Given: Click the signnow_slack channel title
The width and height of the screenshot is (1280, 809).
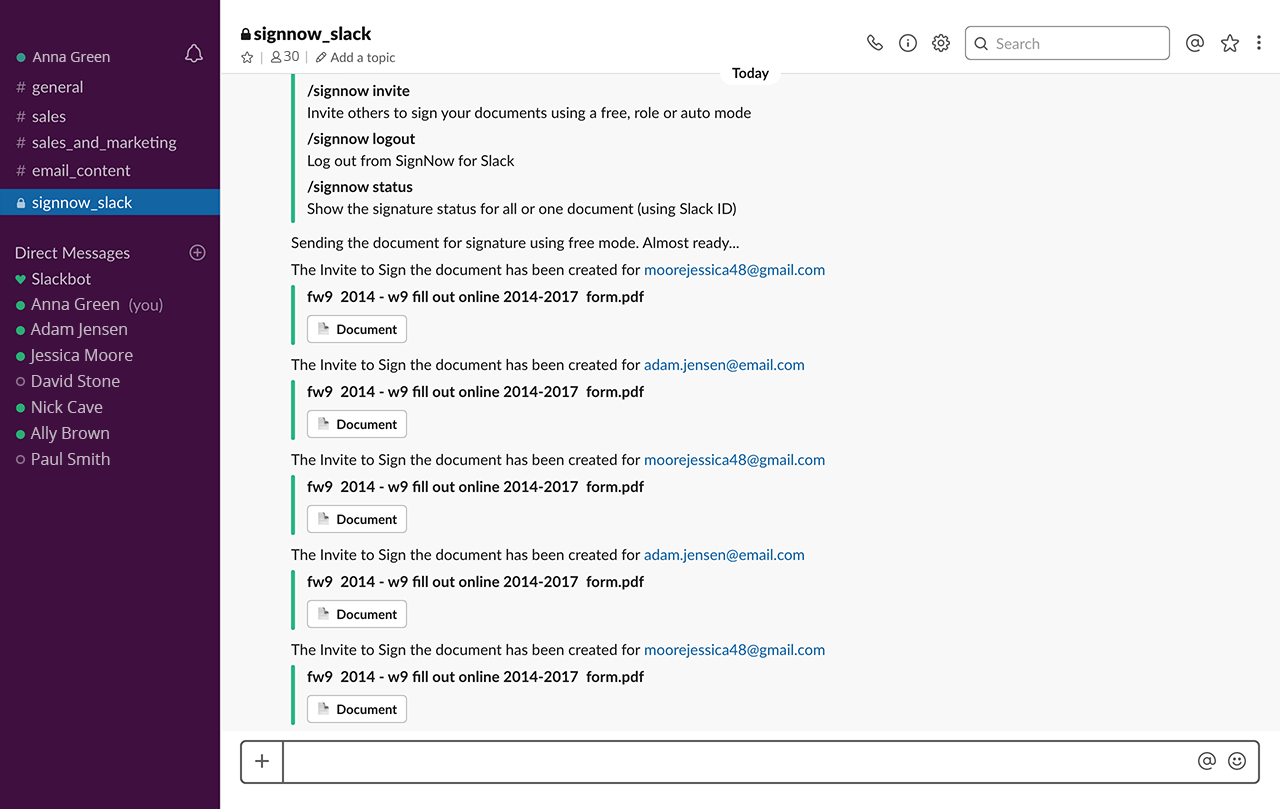Looking at the screenshot, I should [312, 34].
